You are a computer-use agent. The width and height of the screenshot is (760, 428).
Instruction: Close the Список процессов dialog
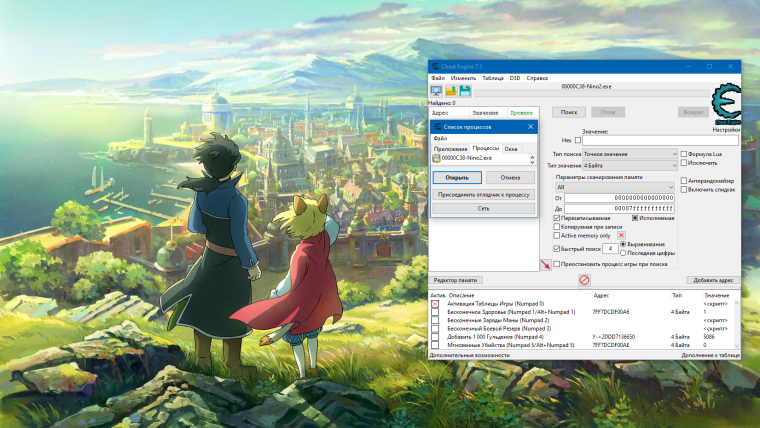[530, 127]
